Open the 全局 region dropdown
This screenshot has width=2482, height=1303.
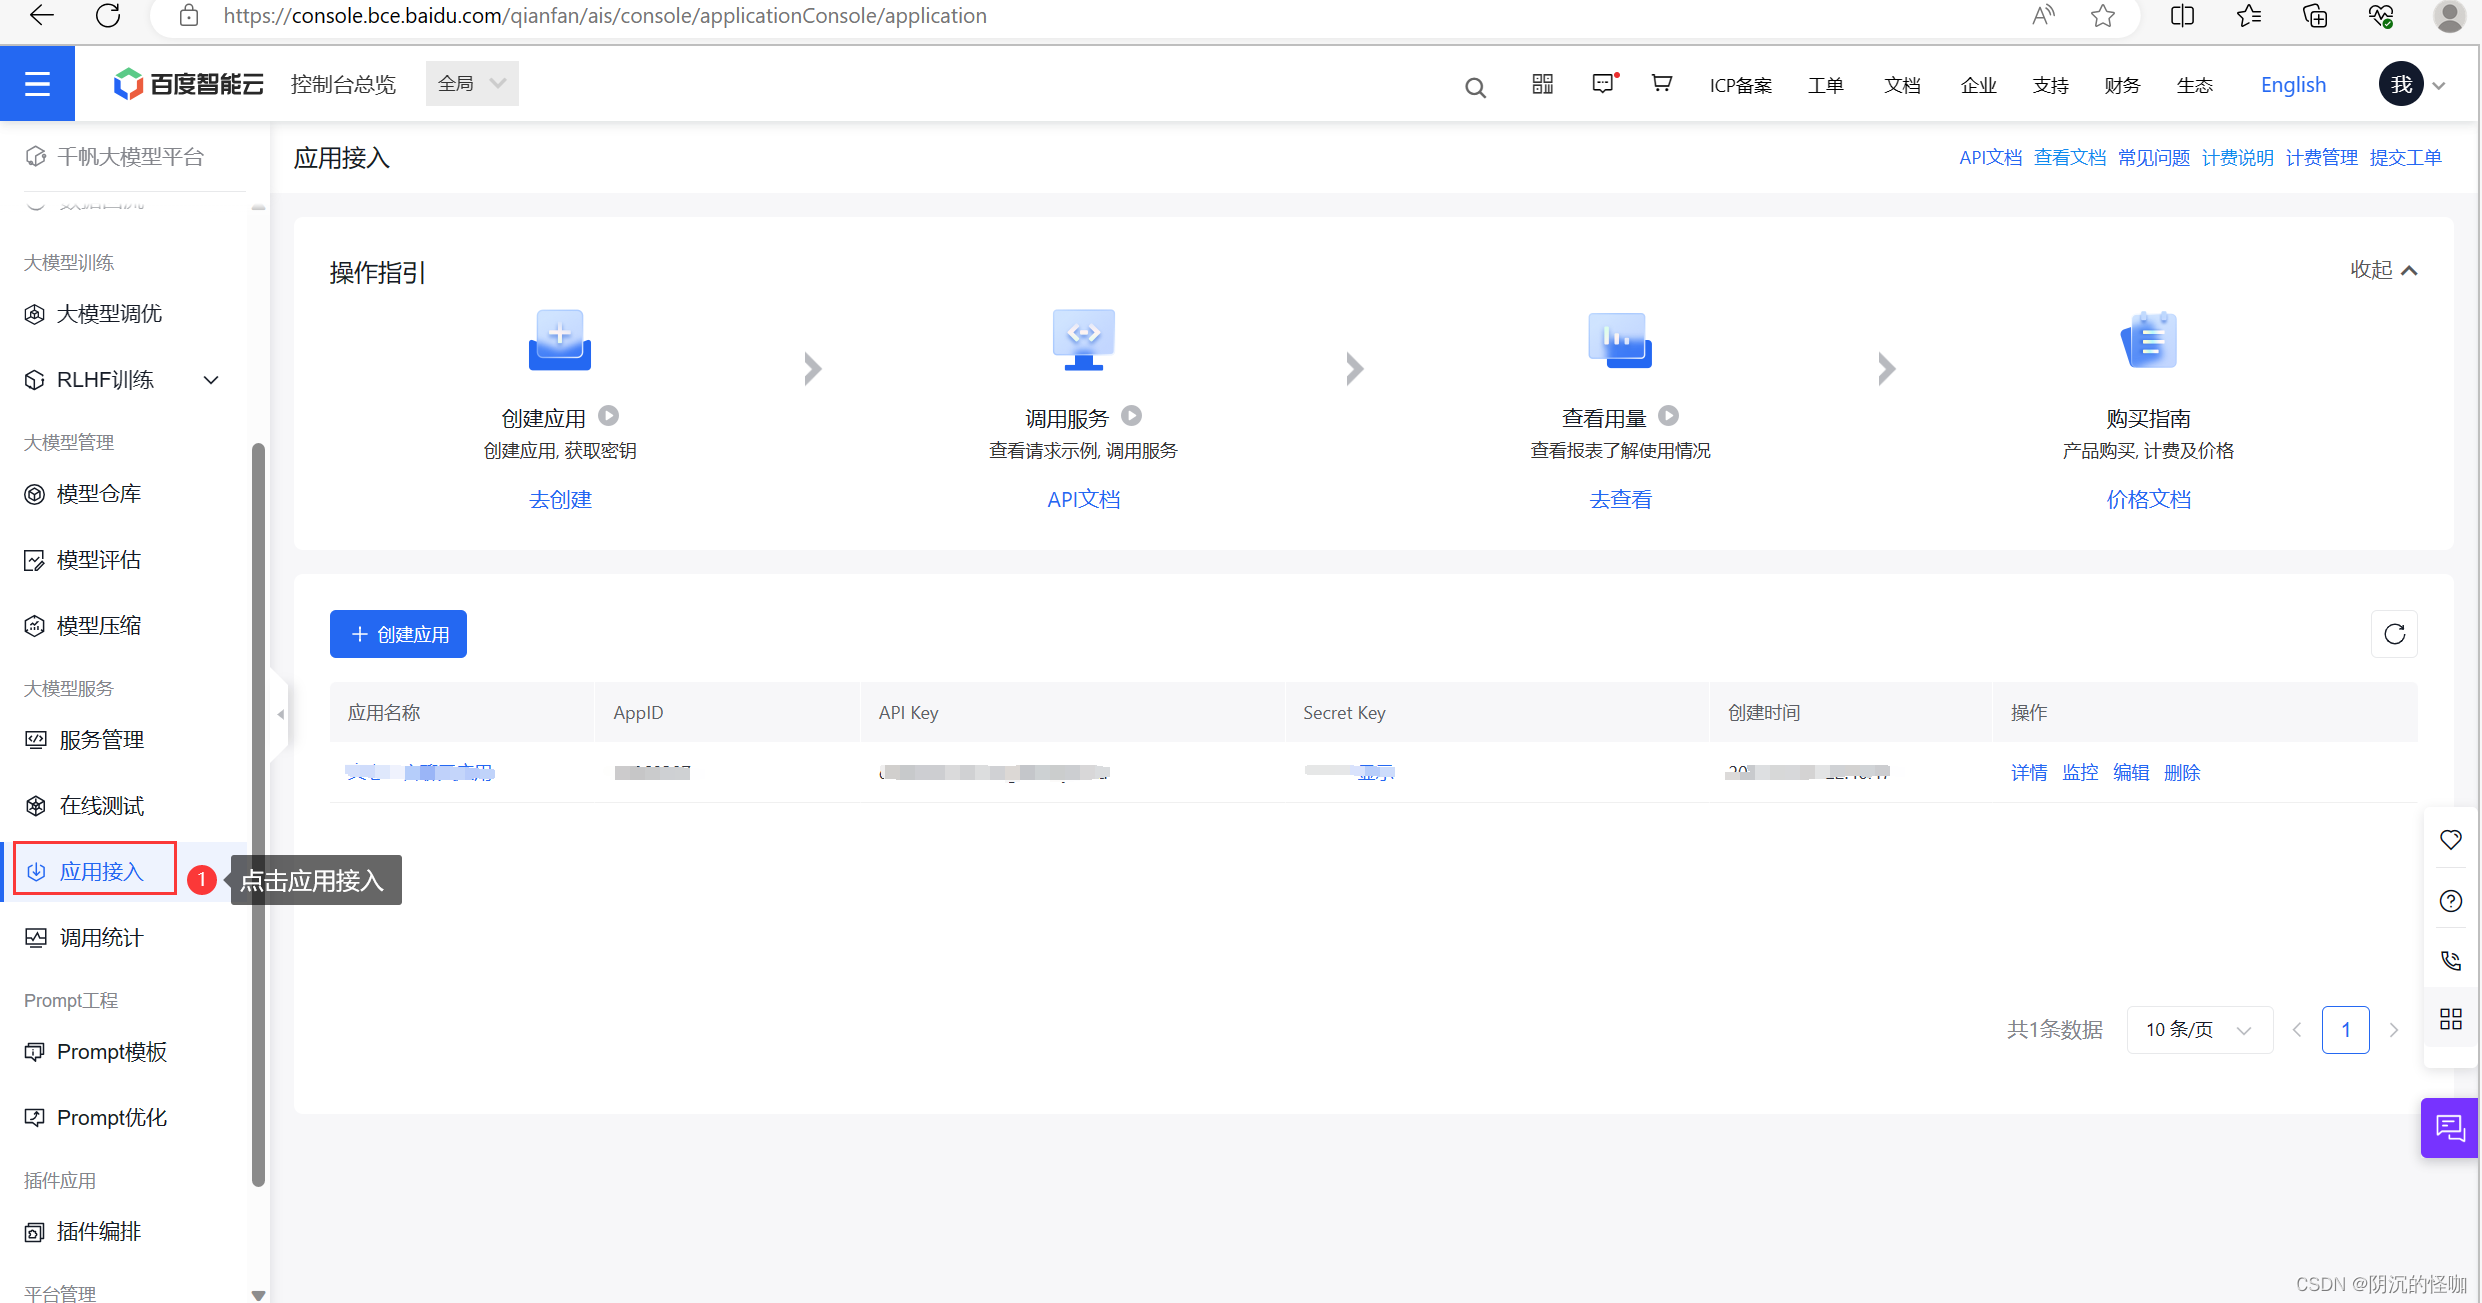[472, 84]
